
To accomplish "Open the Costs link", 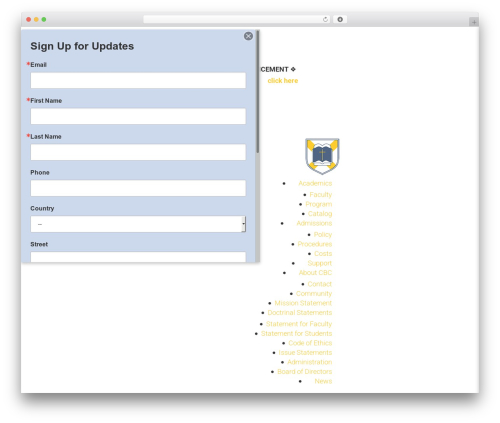I will pos(323,254).
